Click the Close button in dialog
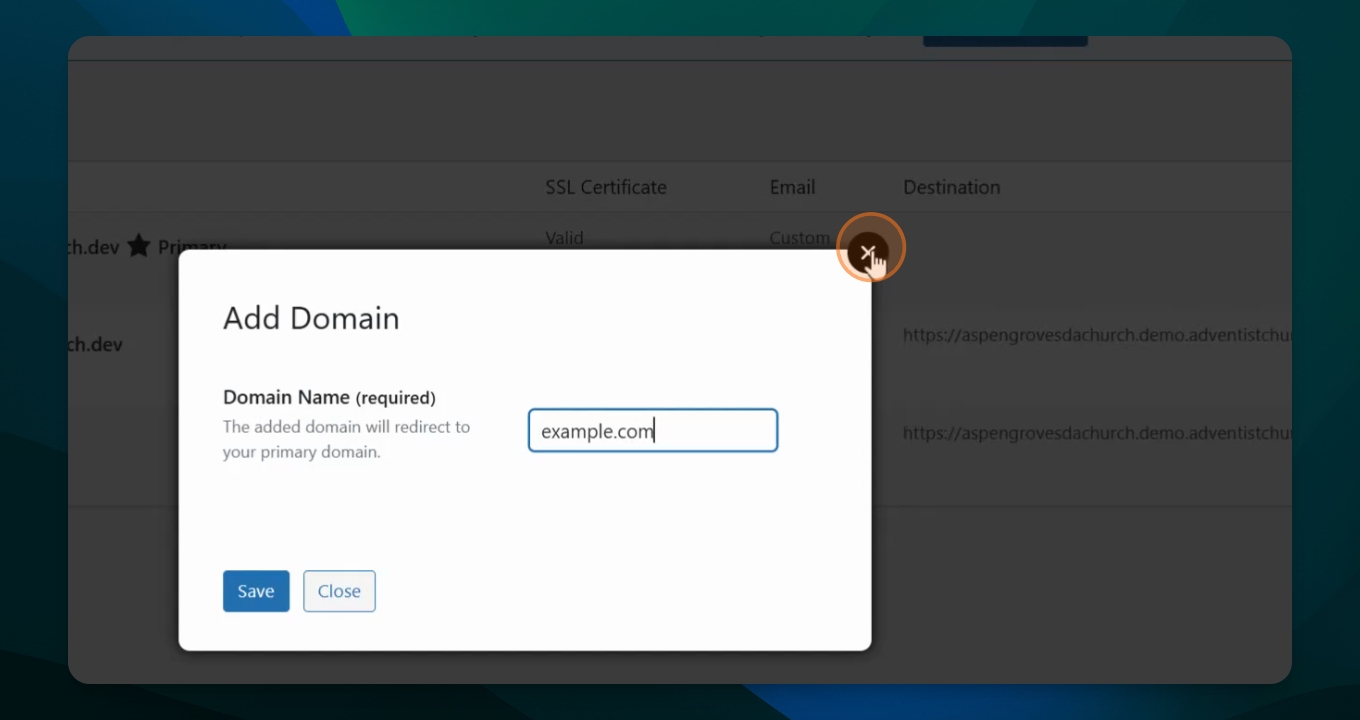Image resolution: width=1360 pixels, height=720 pixels. coord(339,591)
